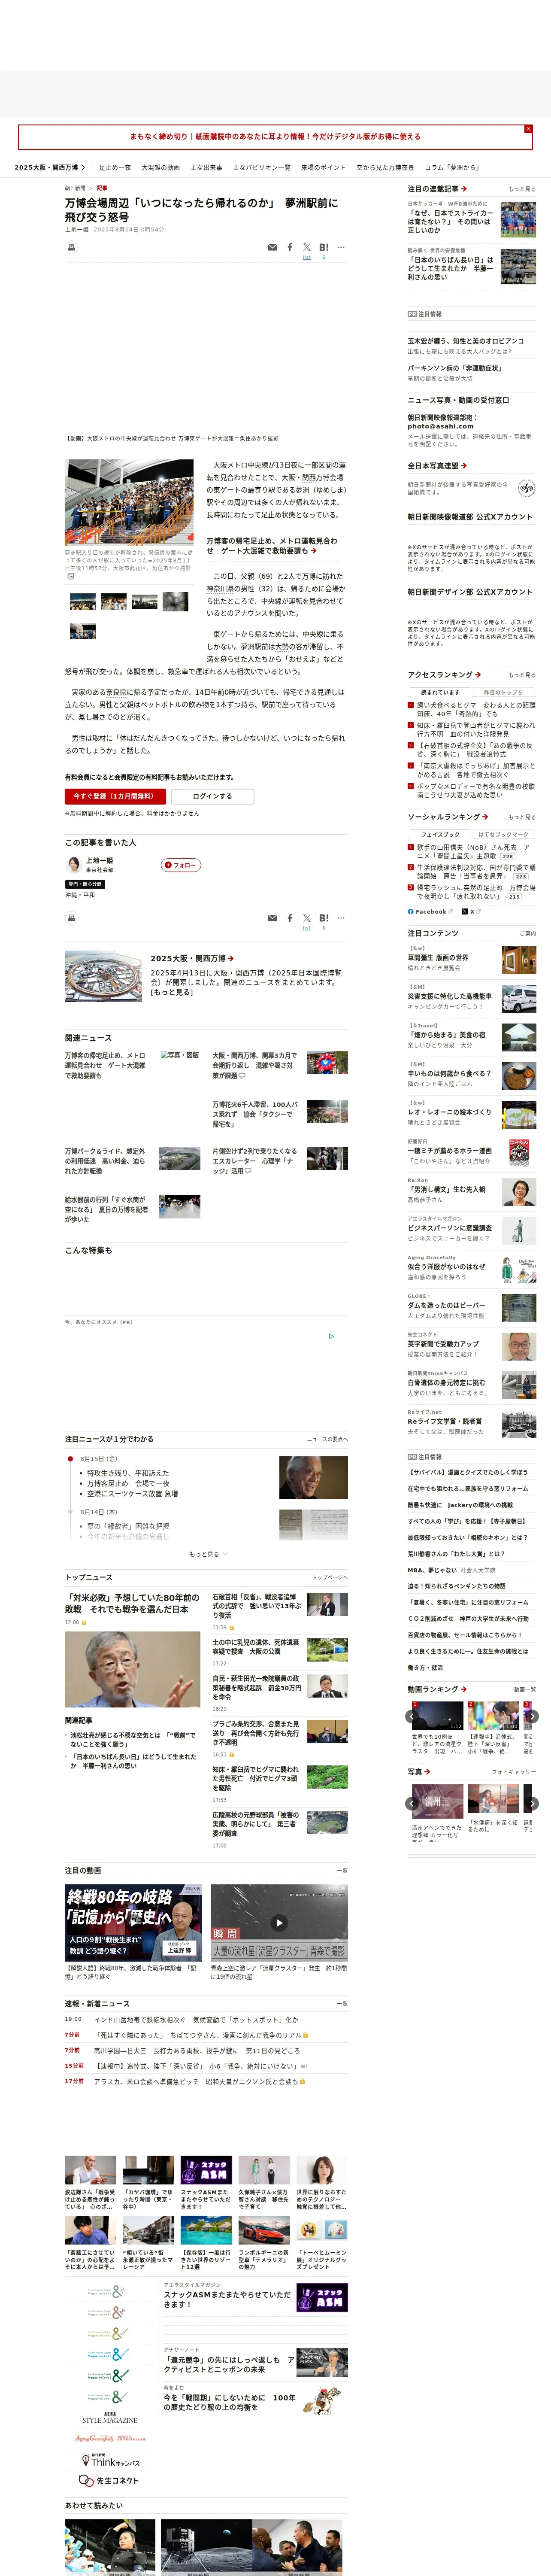Open 終戦80年の岐路 video thumbnail

pyautogui.click(x=133, y=1923)
